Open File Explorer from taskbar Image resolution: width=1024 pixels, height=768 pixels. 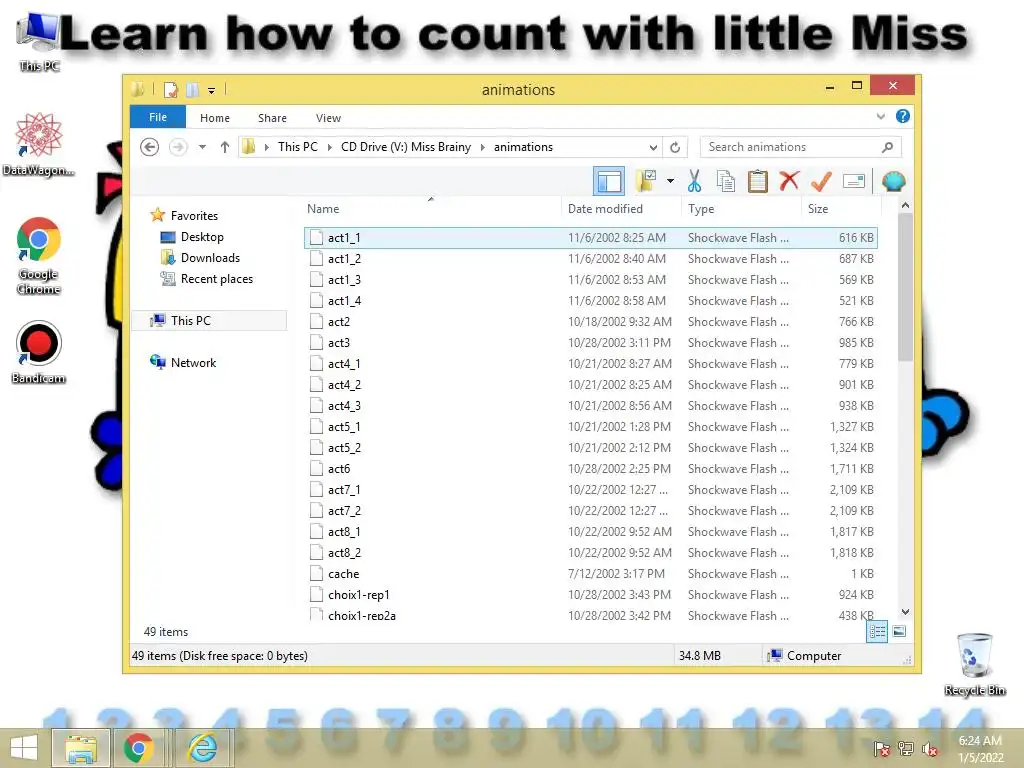(80, 748)
